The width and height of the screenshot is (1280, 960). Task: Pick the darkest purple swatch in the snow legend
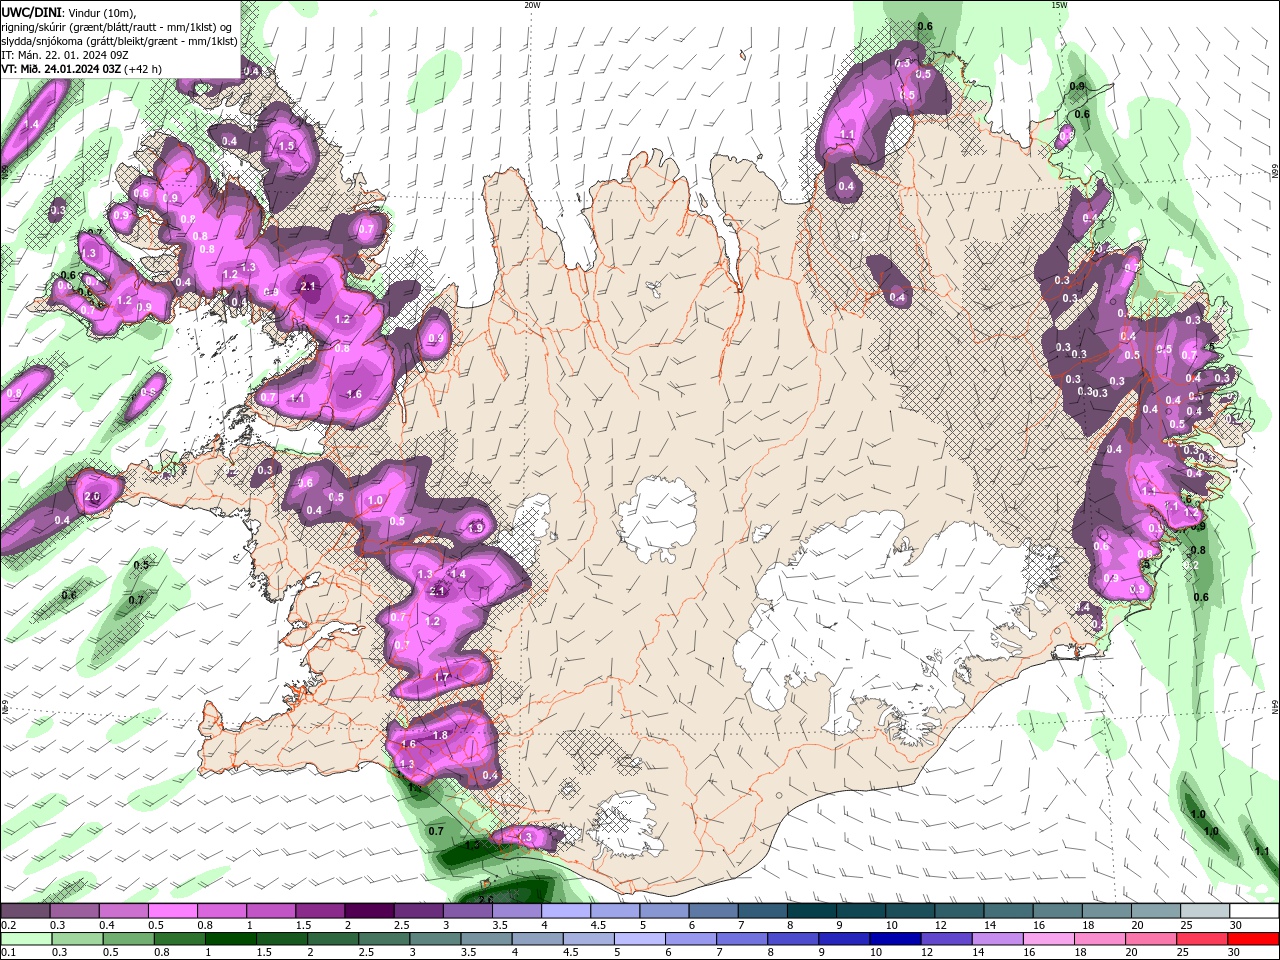[x=369, y=911]
